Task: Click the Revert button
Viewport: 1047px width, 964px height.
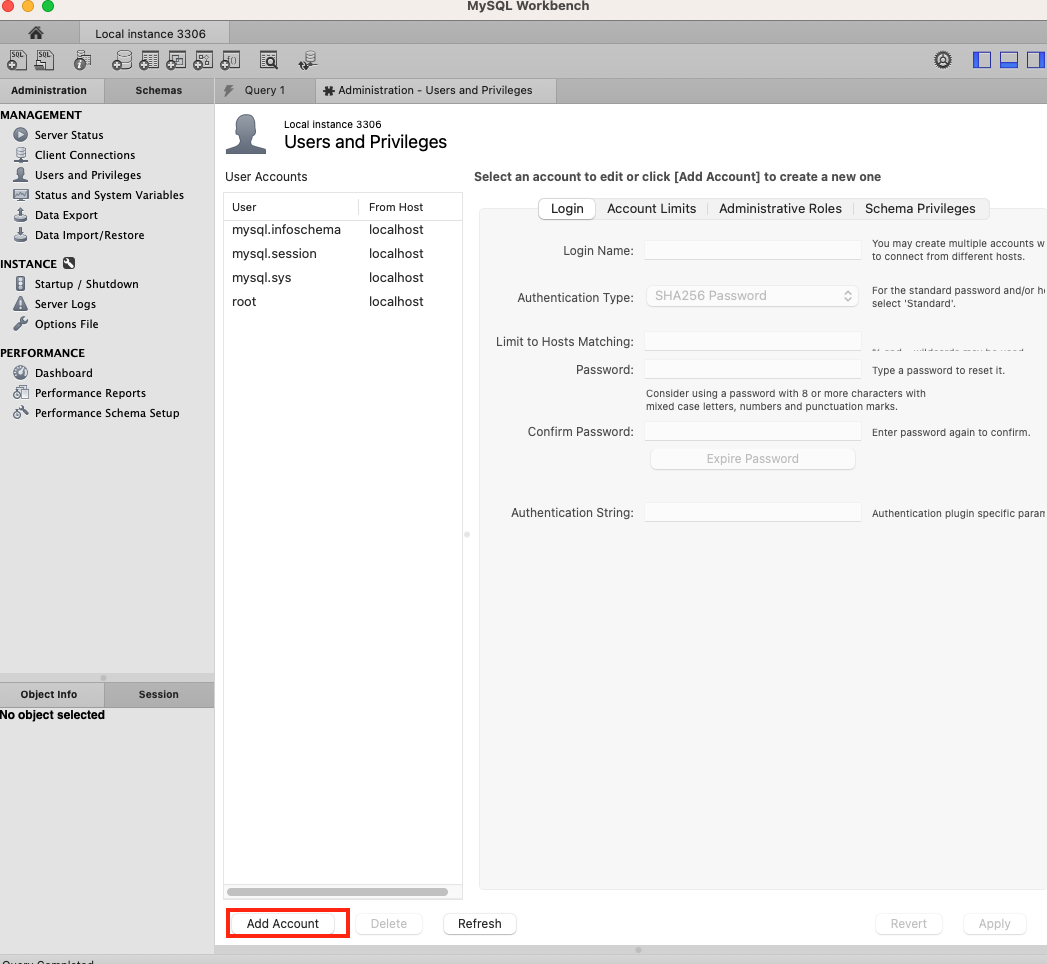Action: coord(909,923)
